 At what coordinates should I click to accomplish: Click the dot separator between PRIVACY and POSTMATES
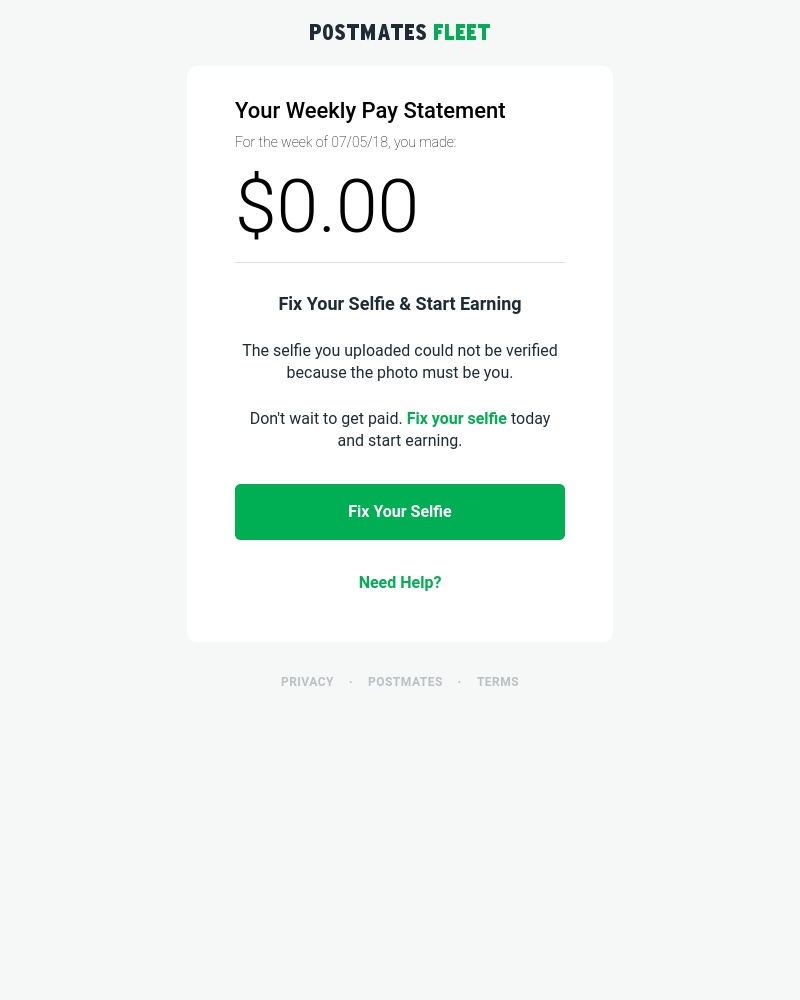350,681
